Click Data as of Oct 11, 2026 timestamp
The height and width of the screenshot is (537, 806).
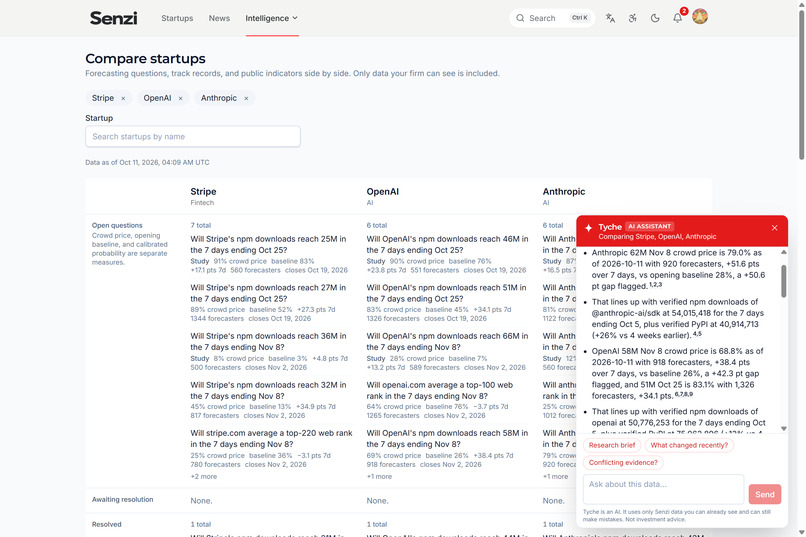(147, 162)
